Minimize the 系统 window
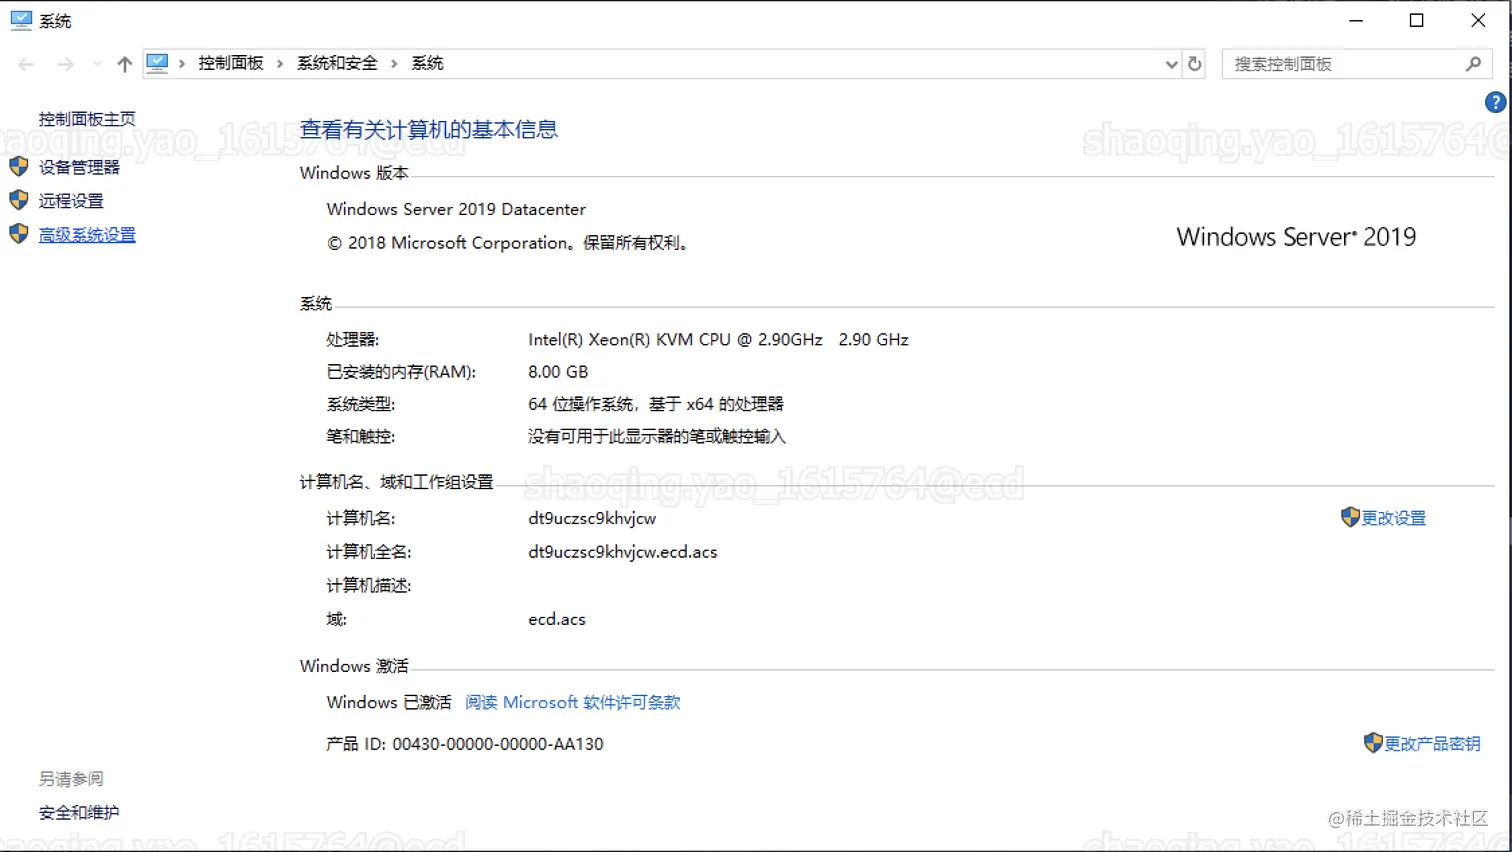This screenshot has height=852, width=1512. [x=1356, y=20]
